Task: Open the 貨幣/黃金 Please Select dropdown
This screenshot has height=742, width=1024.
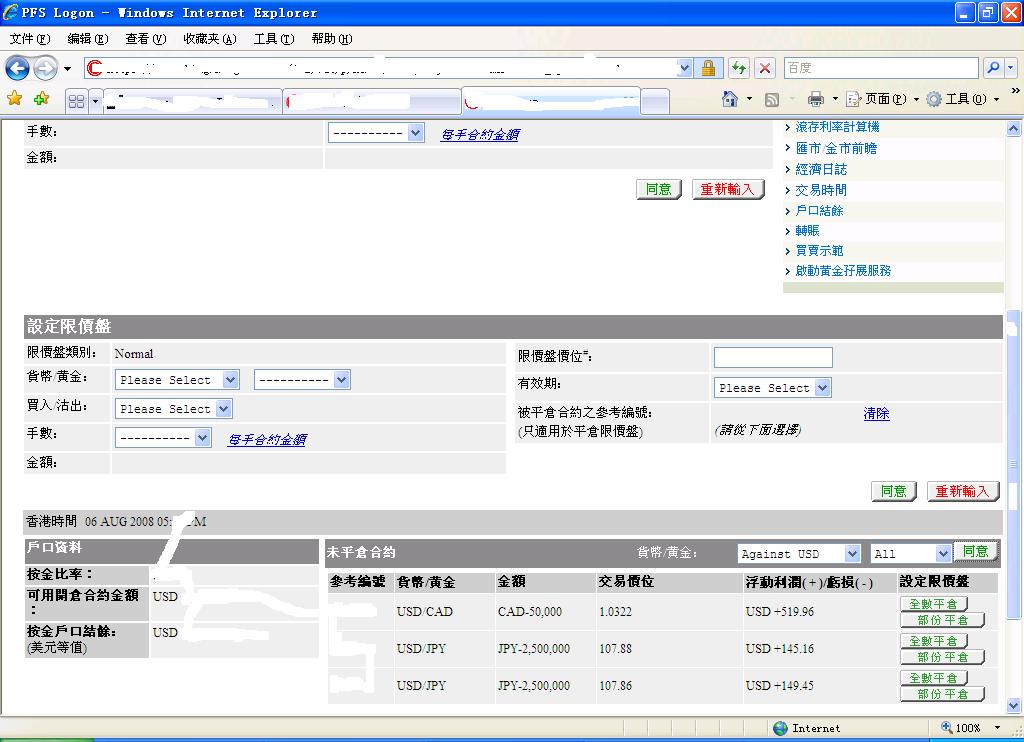Action: point(177,379)
